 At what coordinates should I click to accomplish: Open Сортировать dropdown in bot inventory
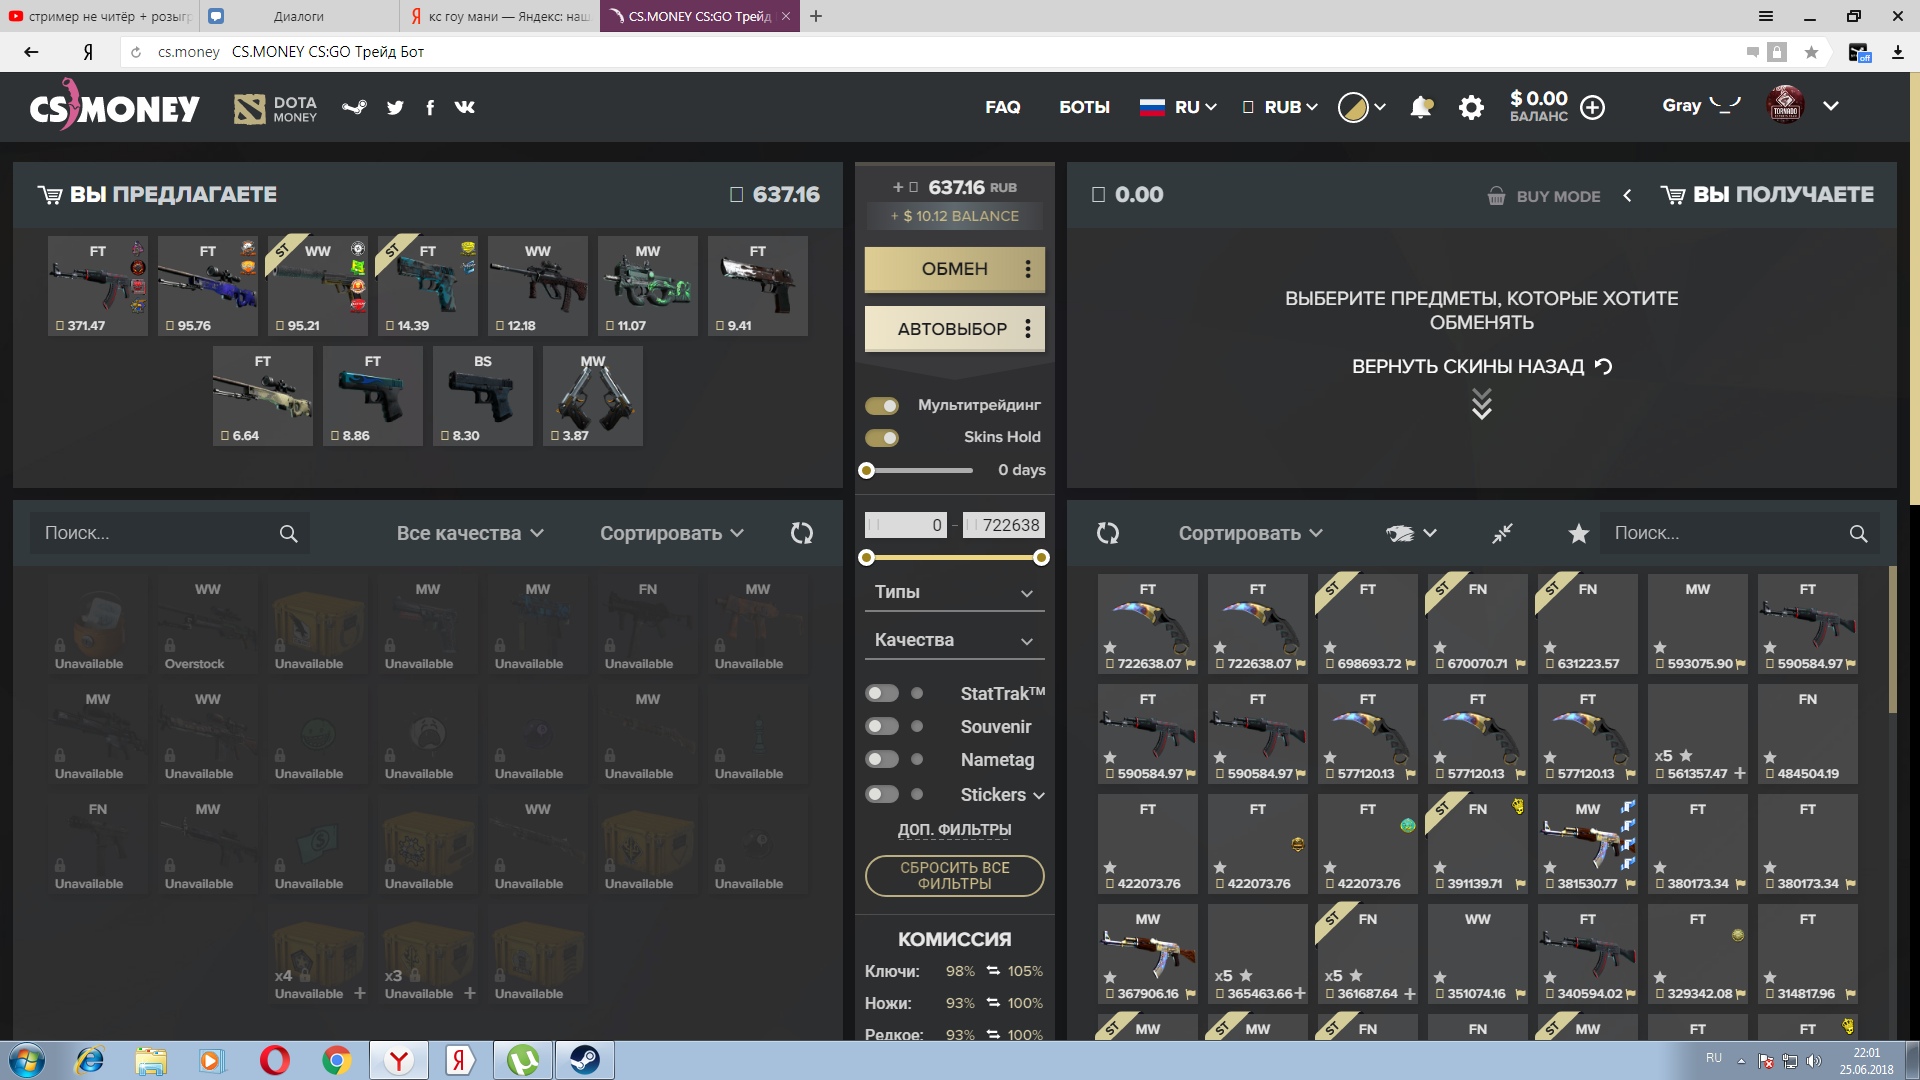point(1250,533)
